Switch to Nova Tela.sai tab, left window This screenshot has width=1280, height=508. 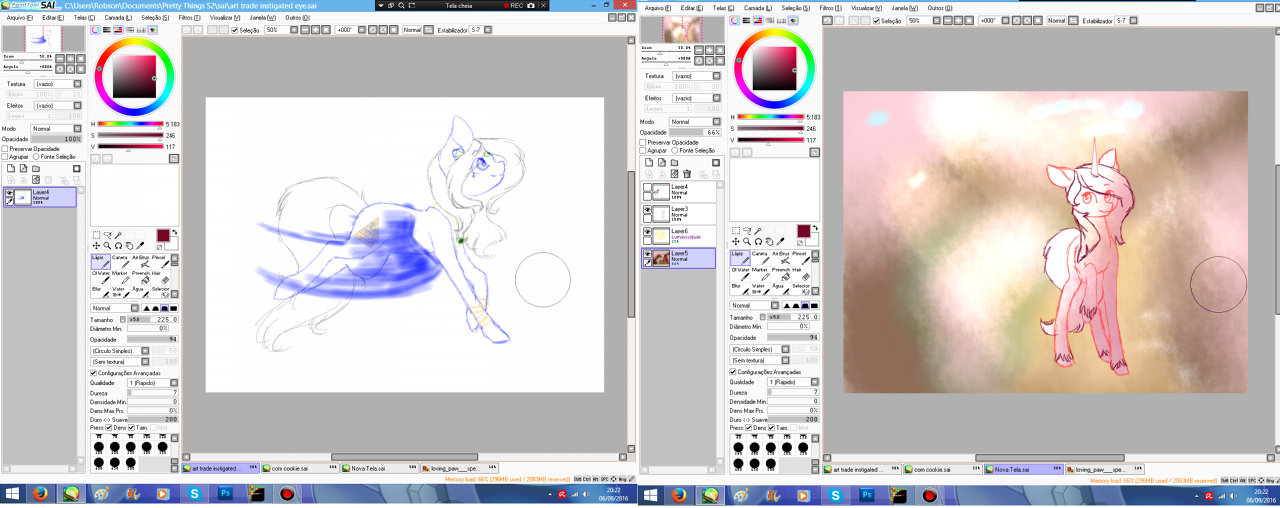point(381,468)
